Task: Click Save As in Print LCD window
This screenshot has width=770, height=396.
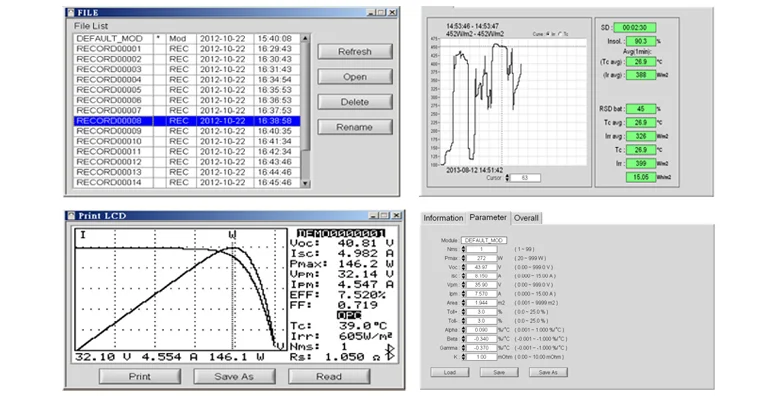Action: pyautogui.click(x=234, y=376)
